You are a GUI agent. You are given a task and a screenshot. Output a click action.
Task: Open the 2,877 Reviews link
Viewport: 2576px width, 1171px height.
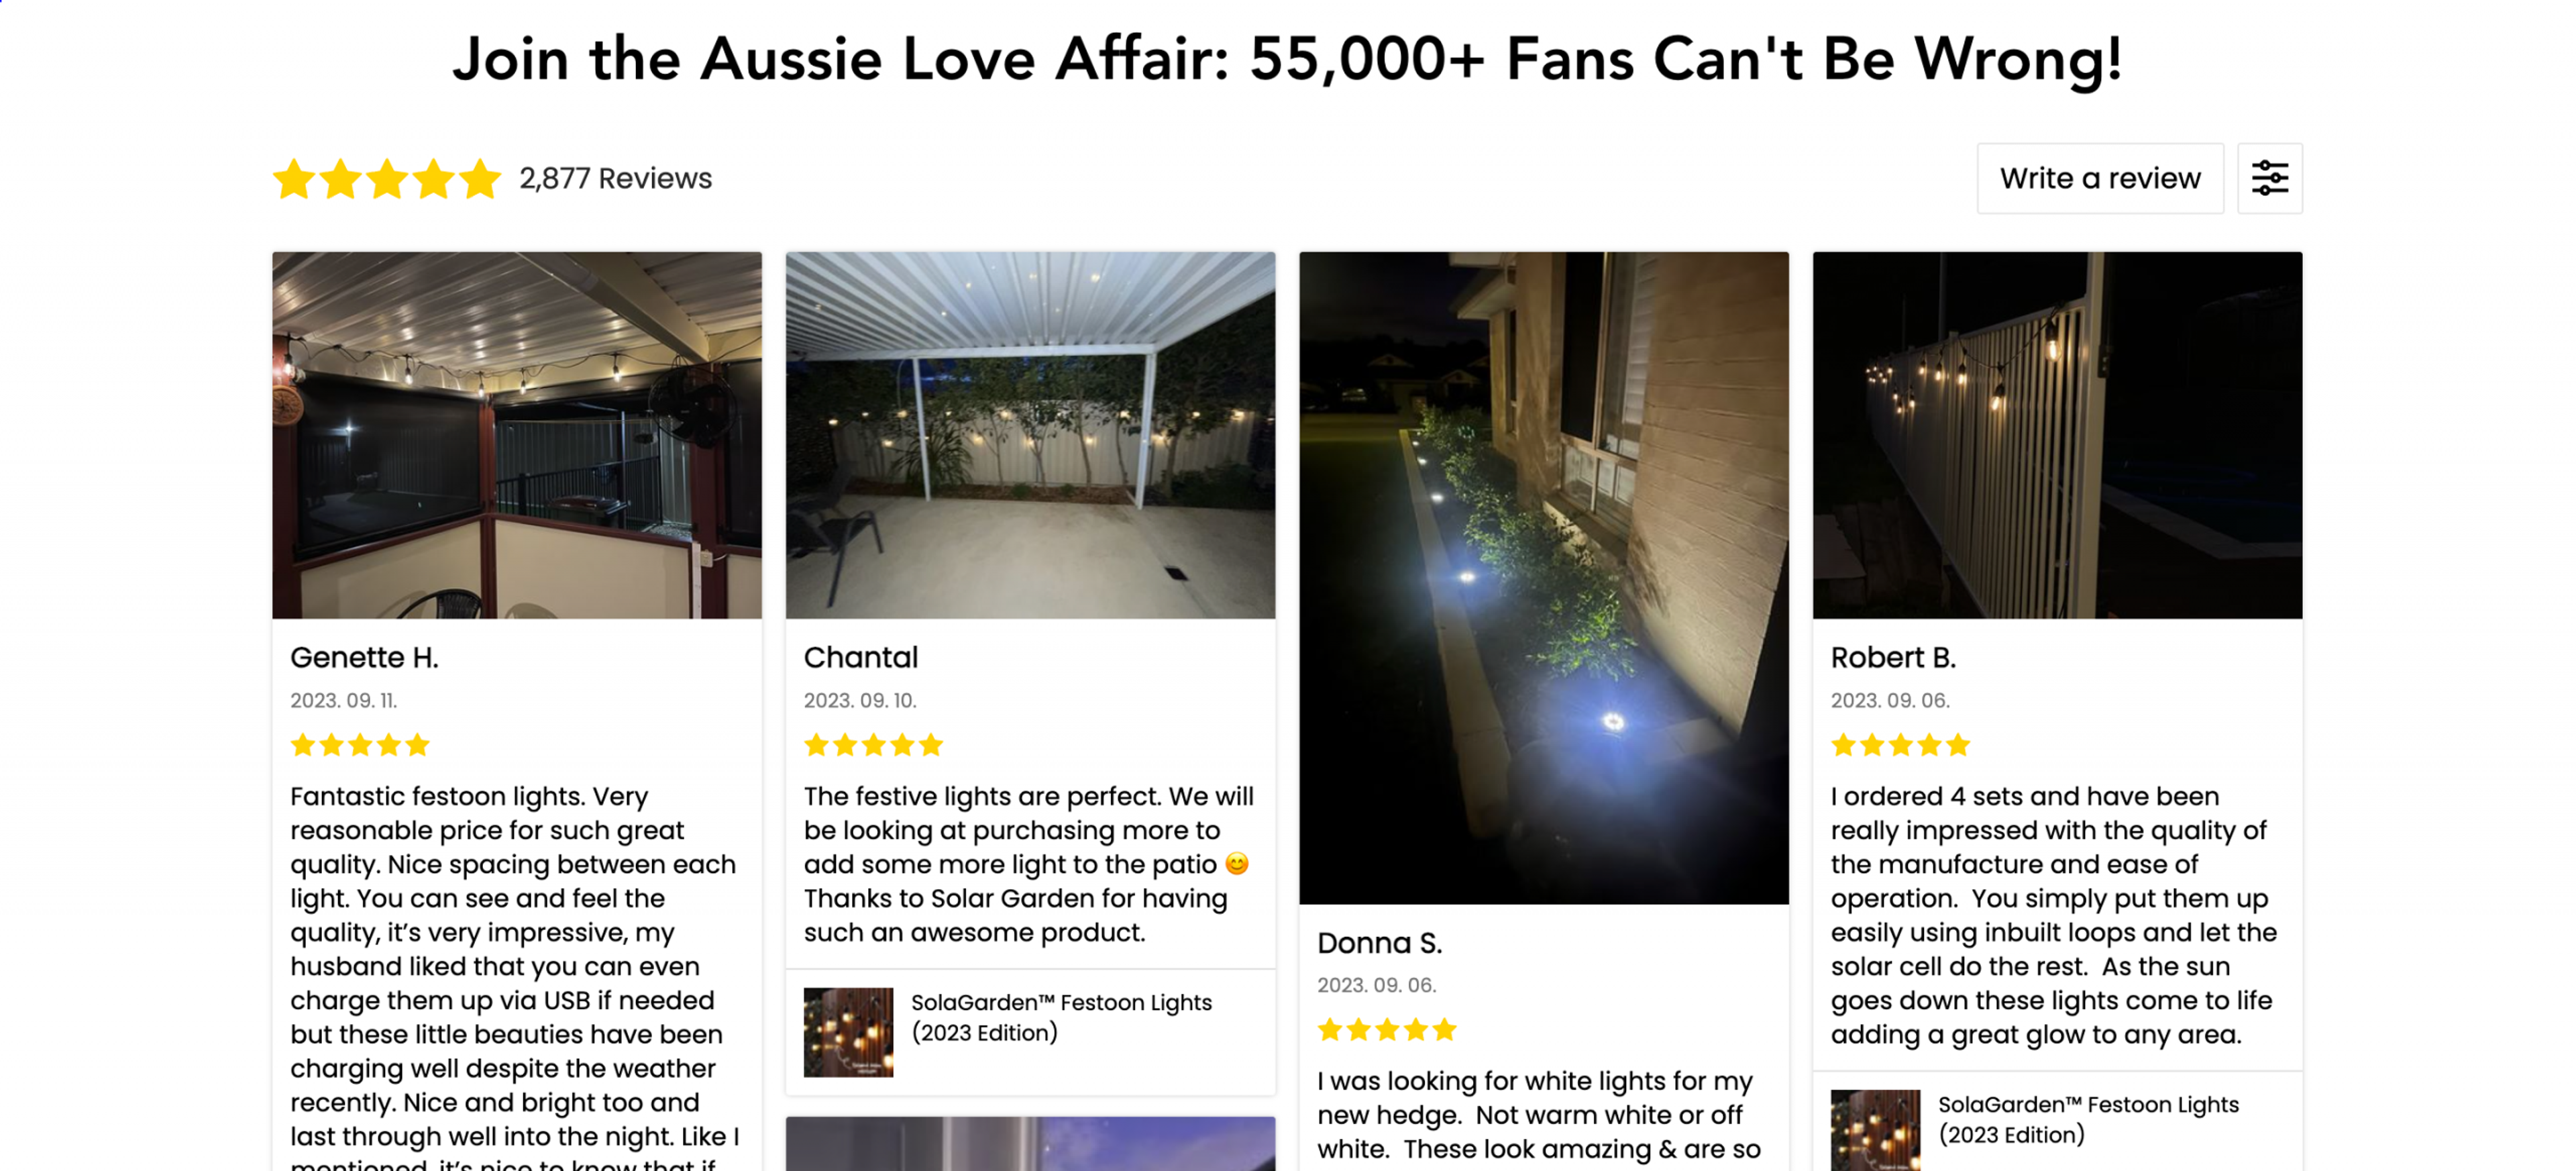615,178
